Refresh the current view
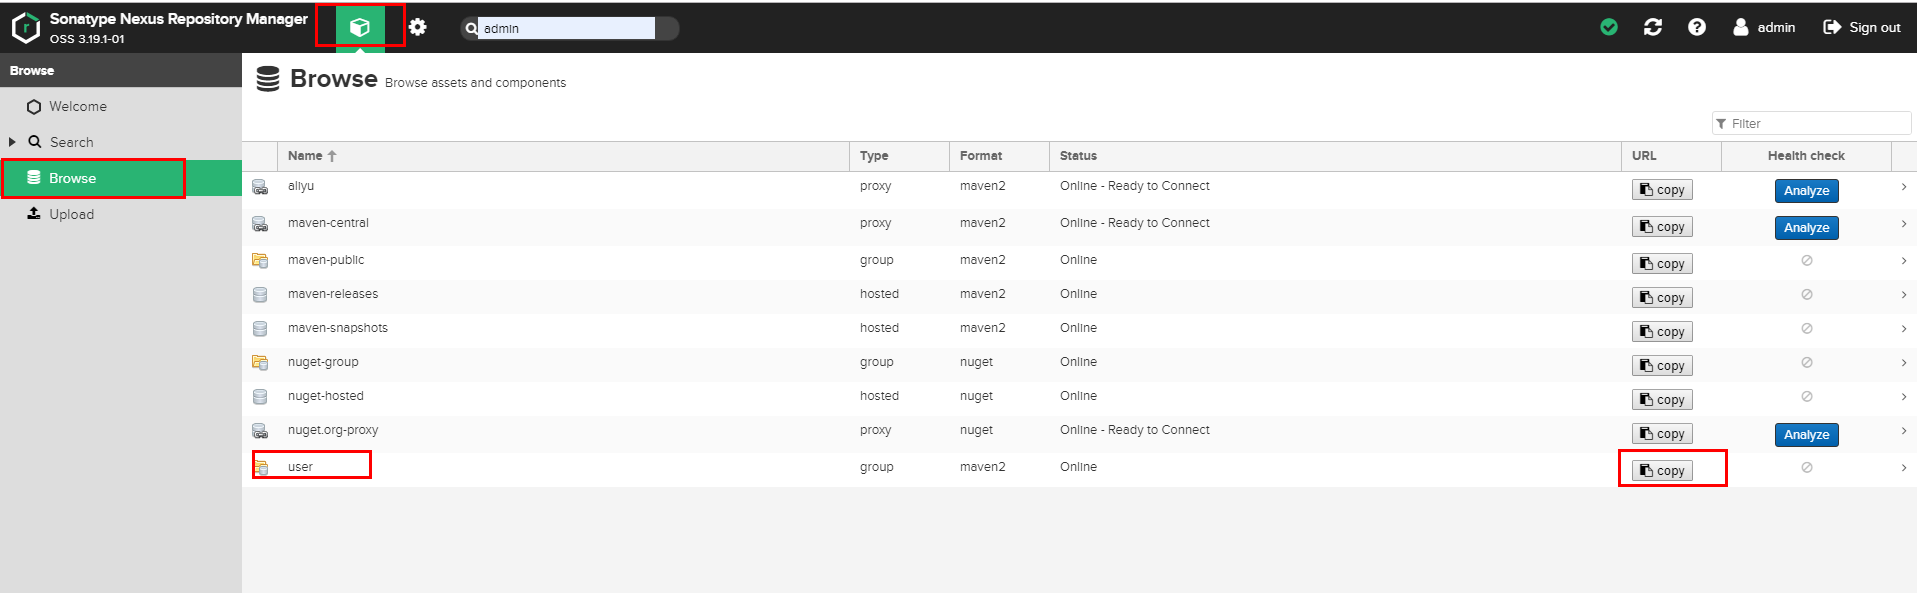The width and height of the screenshot is (1917, 593). pos(1653,27)
